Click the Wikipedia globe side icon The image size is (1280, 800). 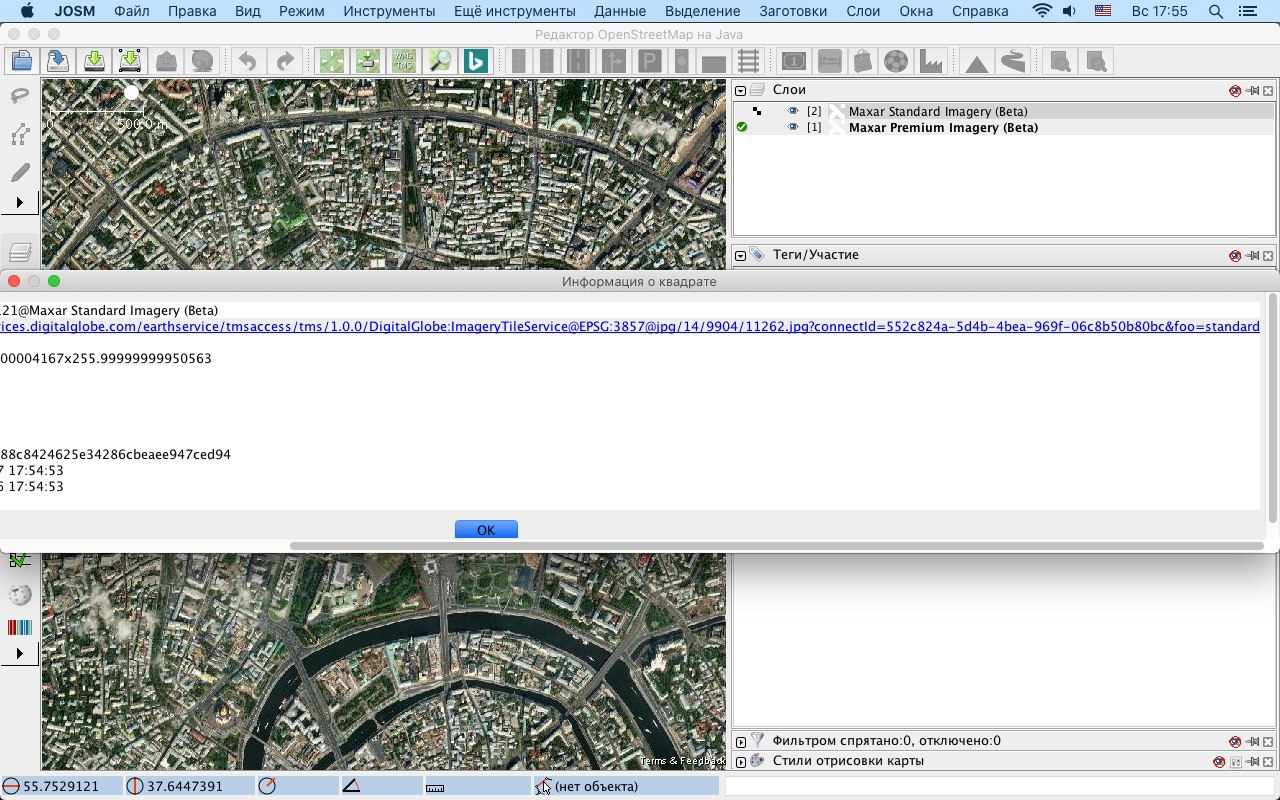20,595
